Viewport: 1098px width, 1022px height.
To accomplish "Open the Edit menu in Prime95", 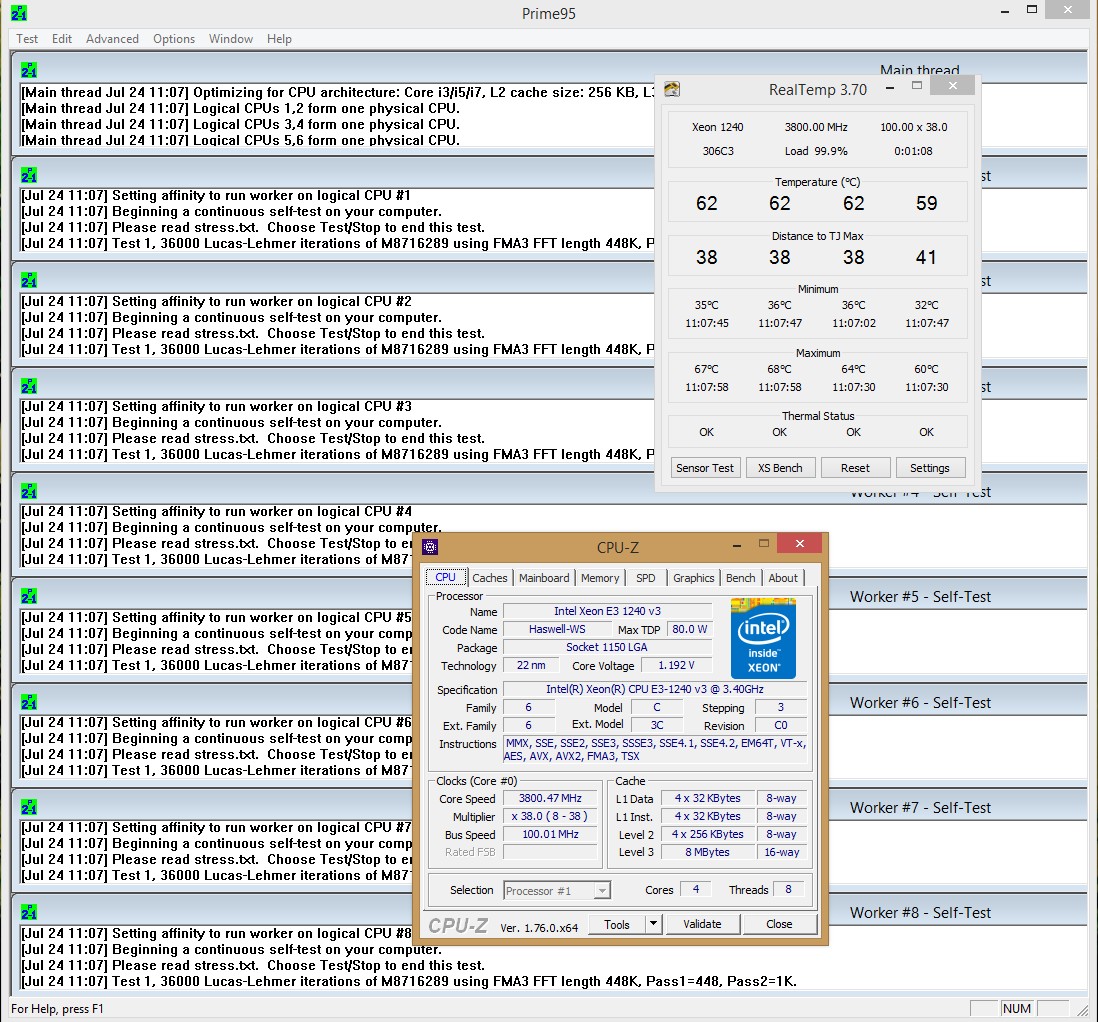I will point(62,39).
